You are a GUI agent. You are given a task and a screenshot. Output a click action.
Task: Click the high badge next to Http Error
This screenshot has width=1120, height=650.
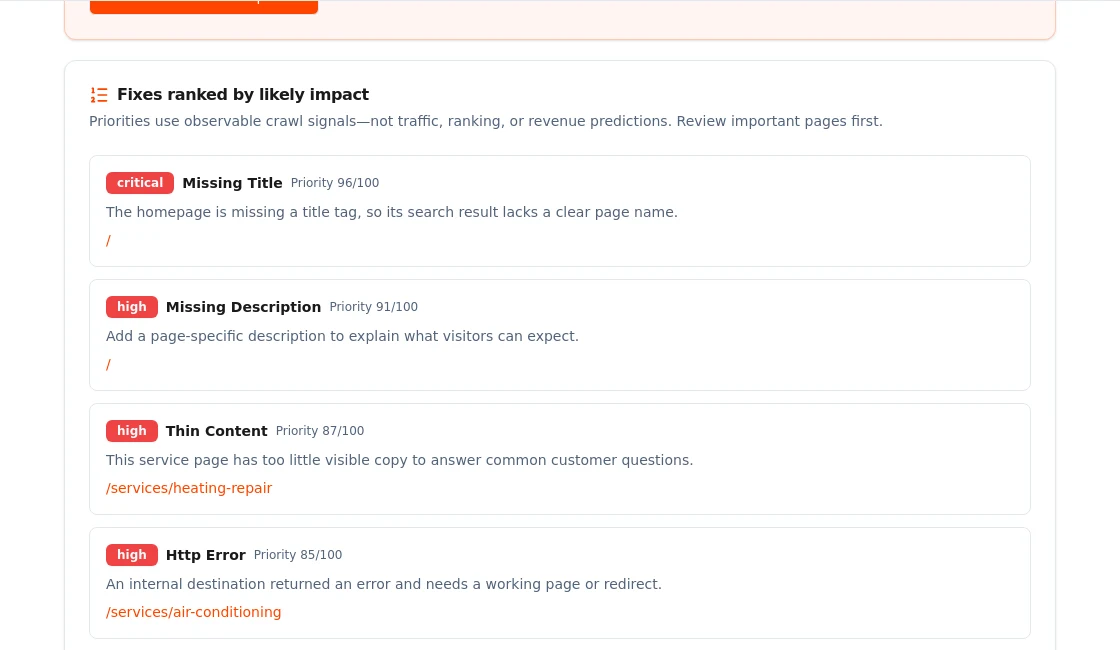132,555
